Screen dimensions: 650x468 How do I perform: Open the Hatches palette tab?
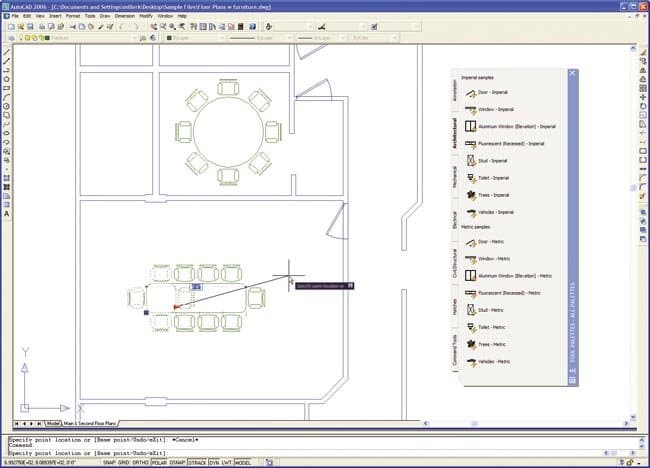tap(455, 307)
